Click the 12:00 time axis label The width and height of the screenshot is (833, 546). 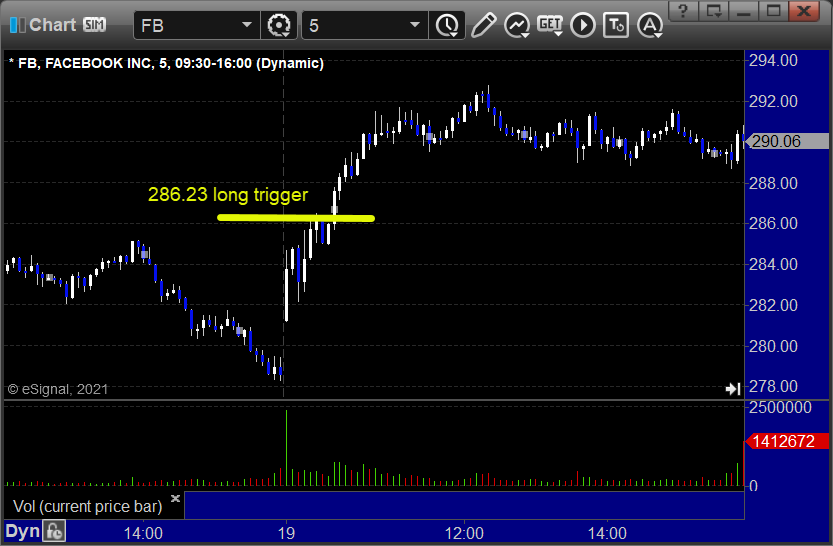pyautogui.click(x=464, y=533)
